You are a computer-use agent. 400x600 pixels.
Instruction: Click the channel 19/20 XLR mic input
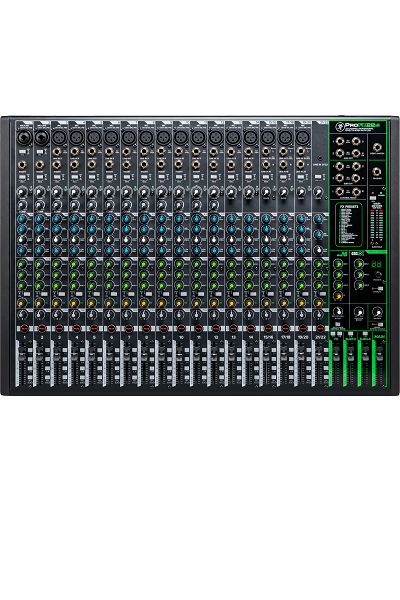[302, 137]
